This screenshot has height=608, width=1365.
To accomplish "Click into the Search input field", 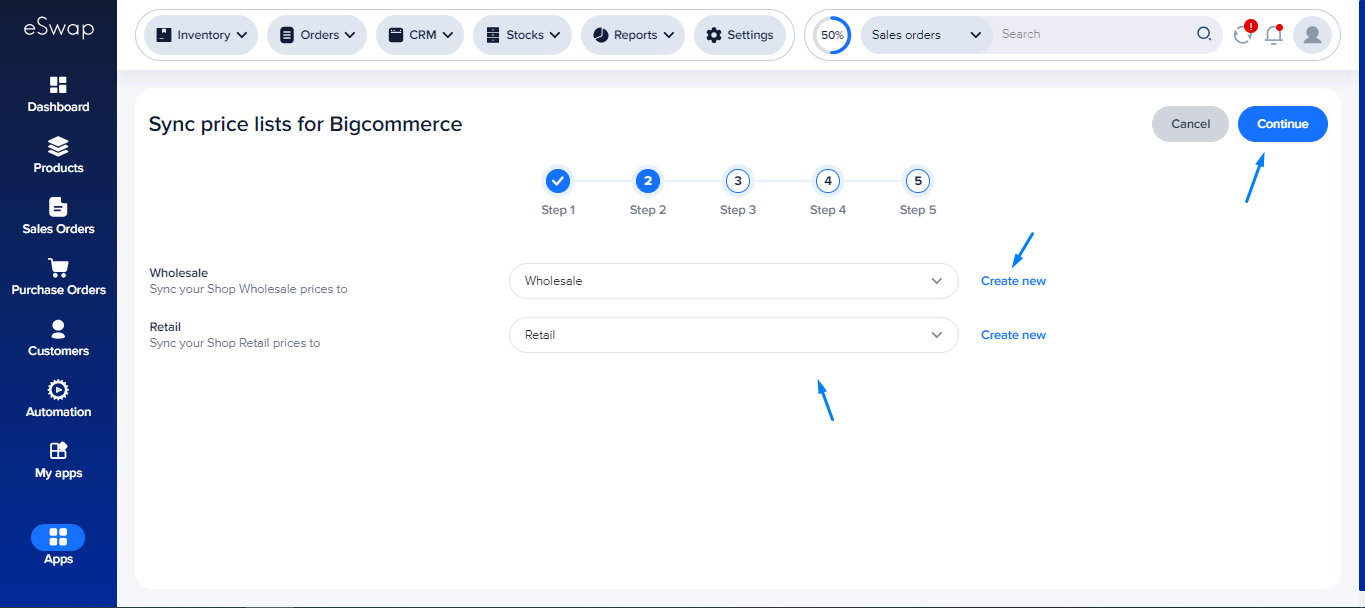I will click(x=1095, y=34).
